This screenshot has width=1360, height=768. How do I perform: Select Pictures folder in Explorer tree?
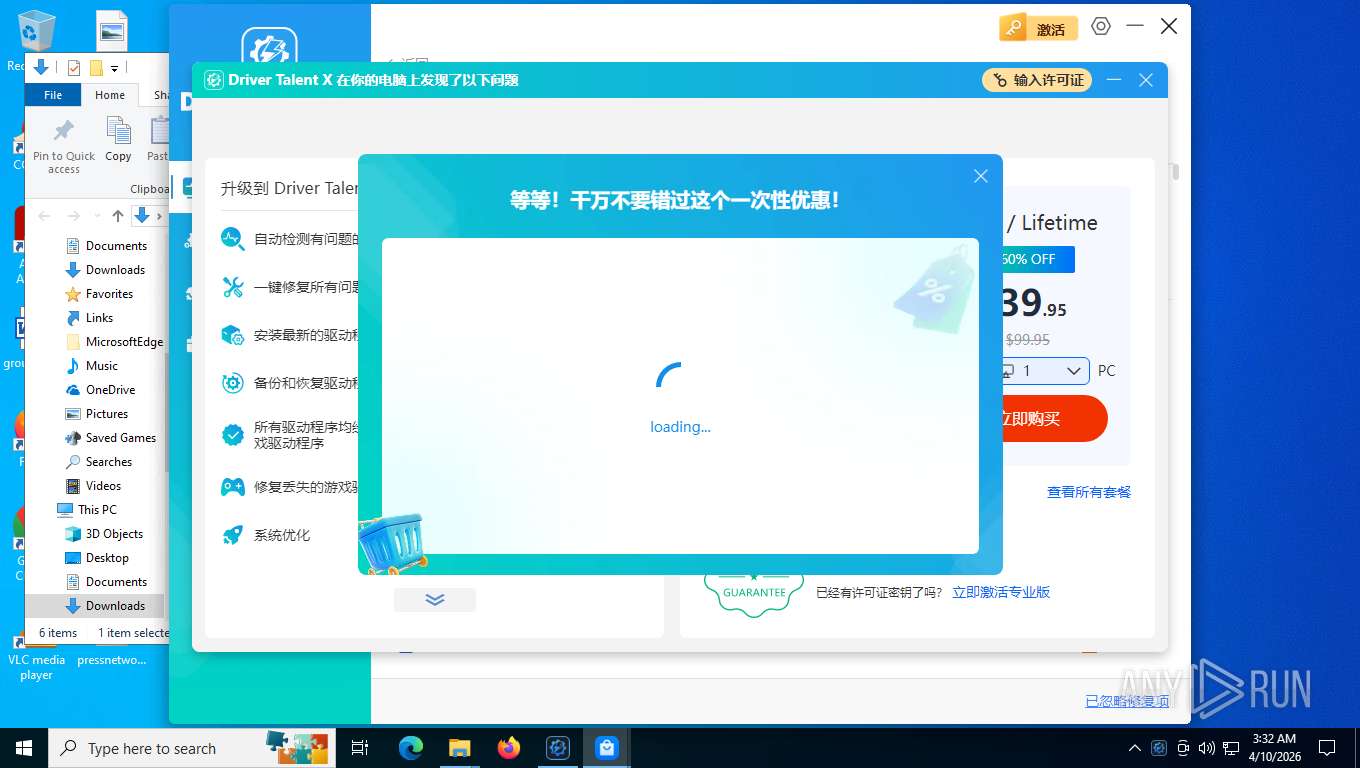106,414
